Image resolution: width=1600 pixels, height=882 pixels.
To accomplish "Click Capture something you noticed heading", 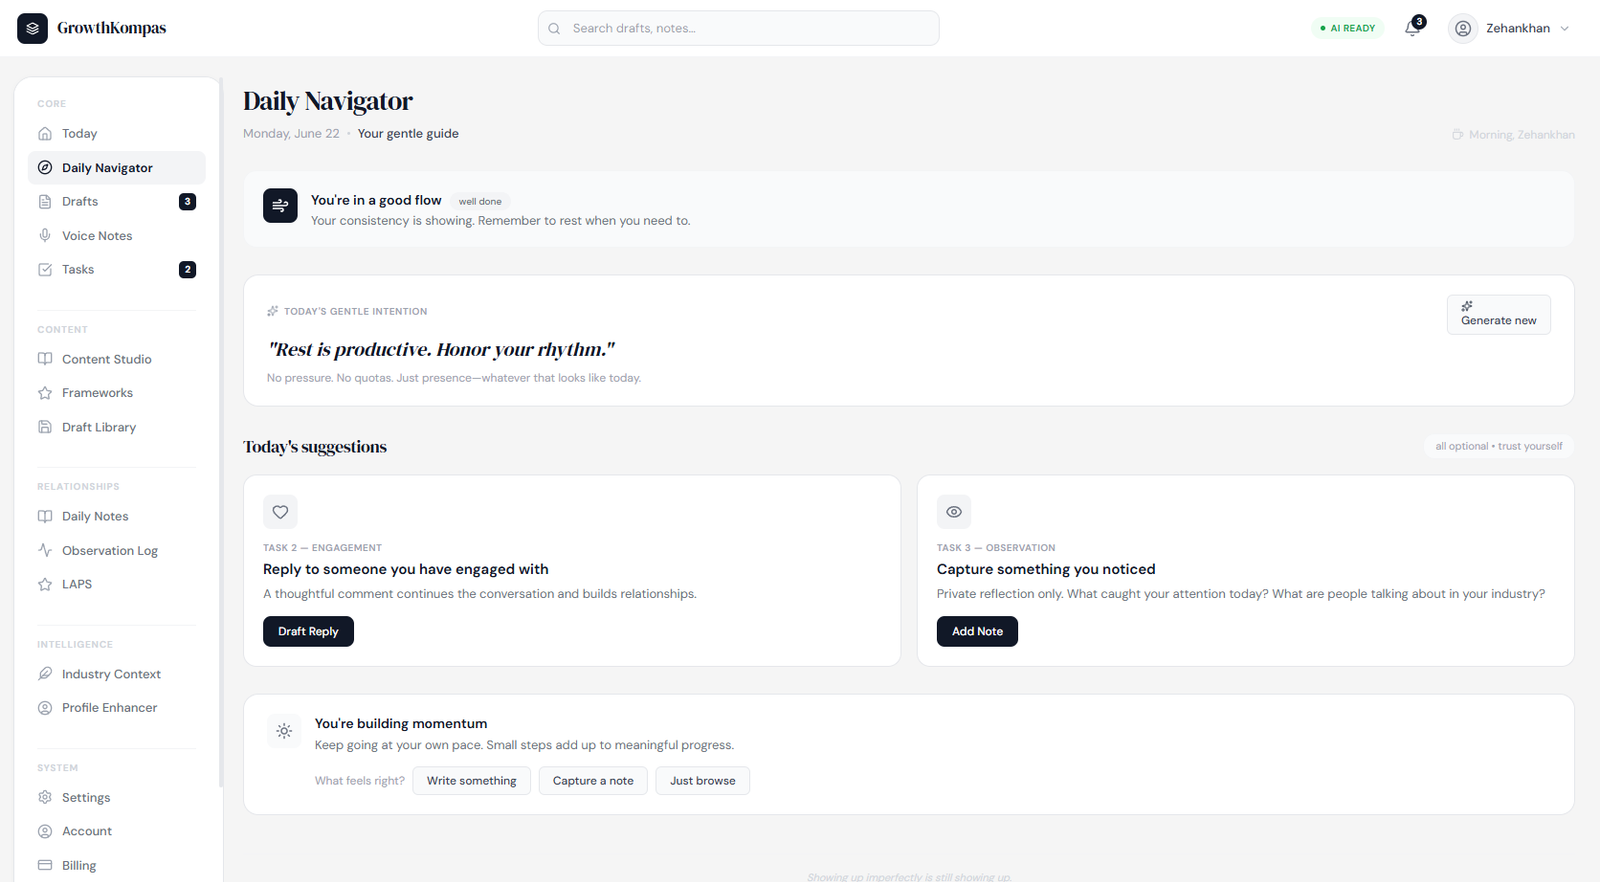I will (x=1046, y=569).
